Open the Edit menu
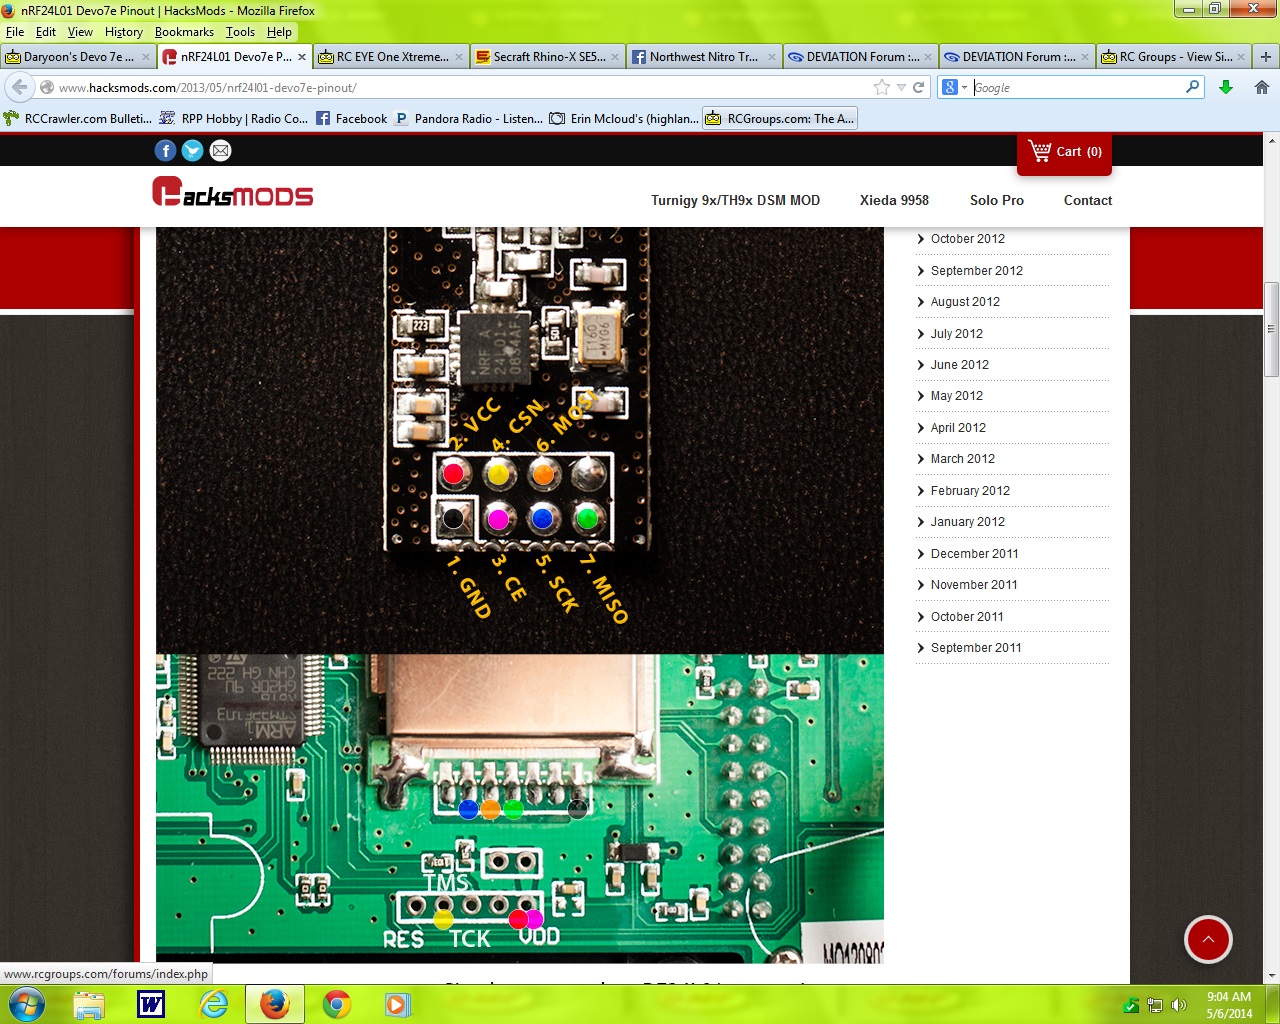Viewport: 1280px width, 1024px height. click(x=46, y=32)
